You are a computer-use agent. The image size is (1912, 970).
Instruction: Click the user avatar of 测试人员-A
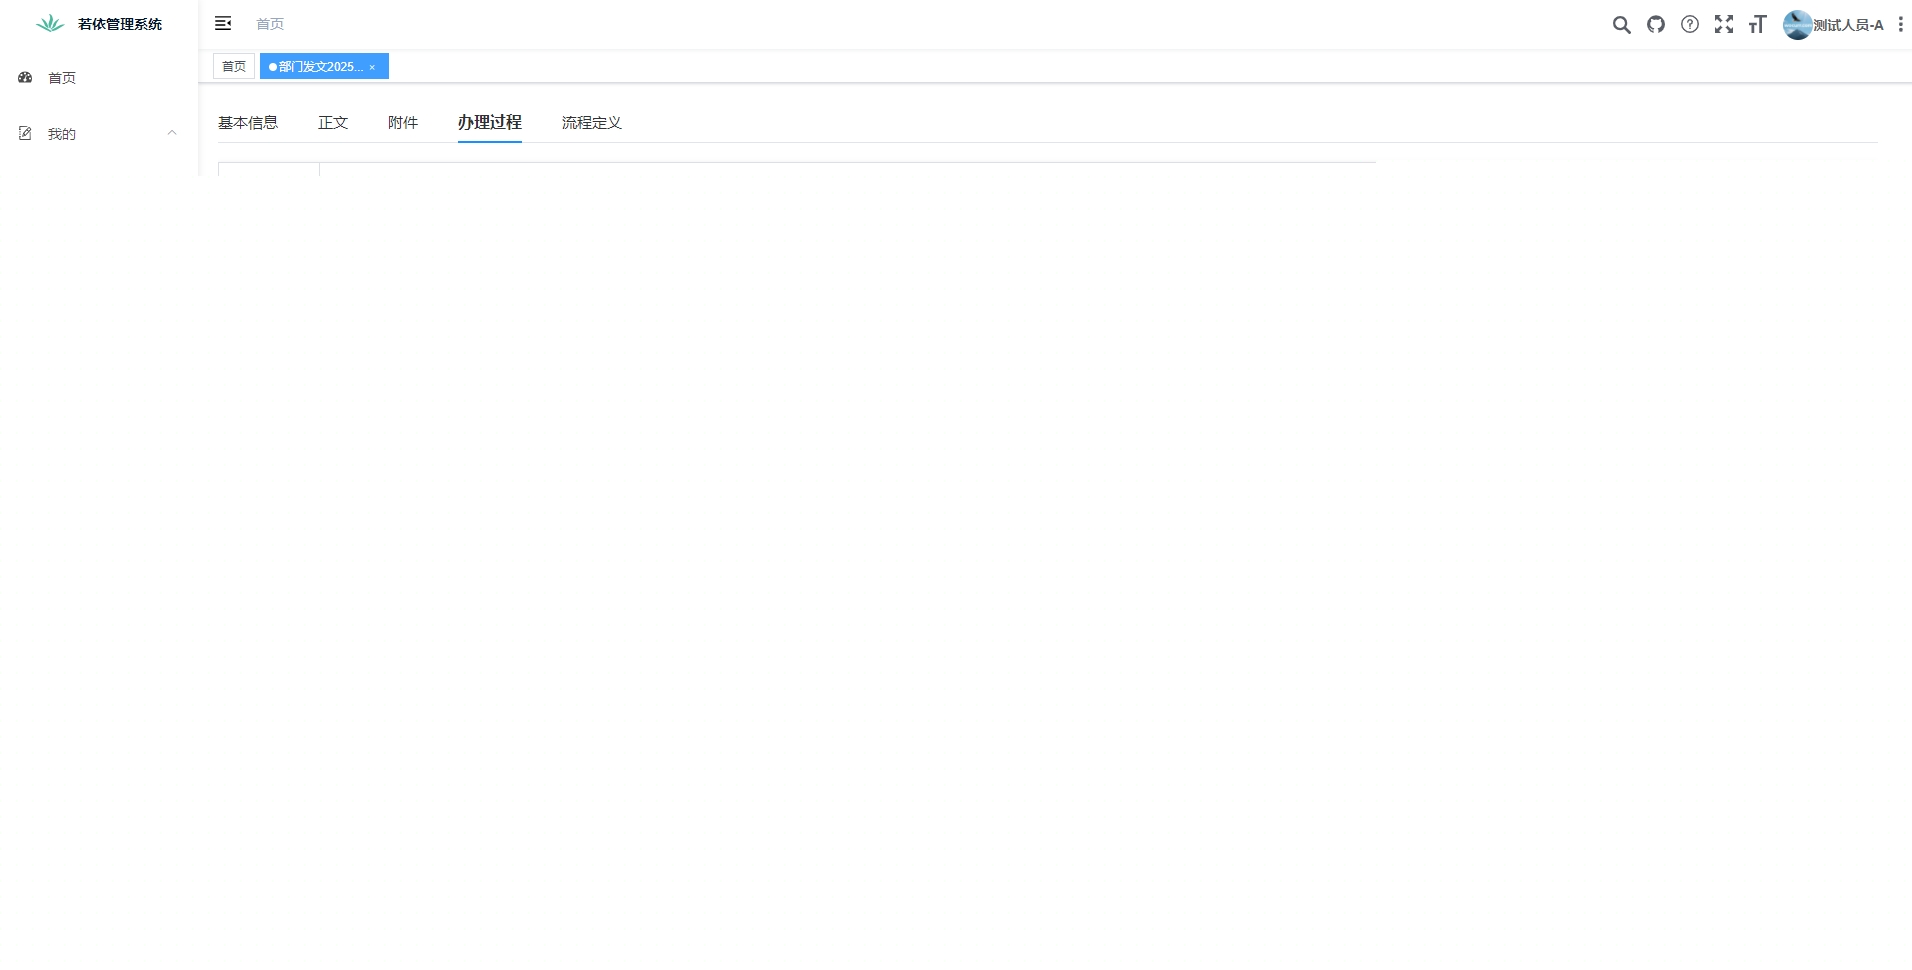1797,24
